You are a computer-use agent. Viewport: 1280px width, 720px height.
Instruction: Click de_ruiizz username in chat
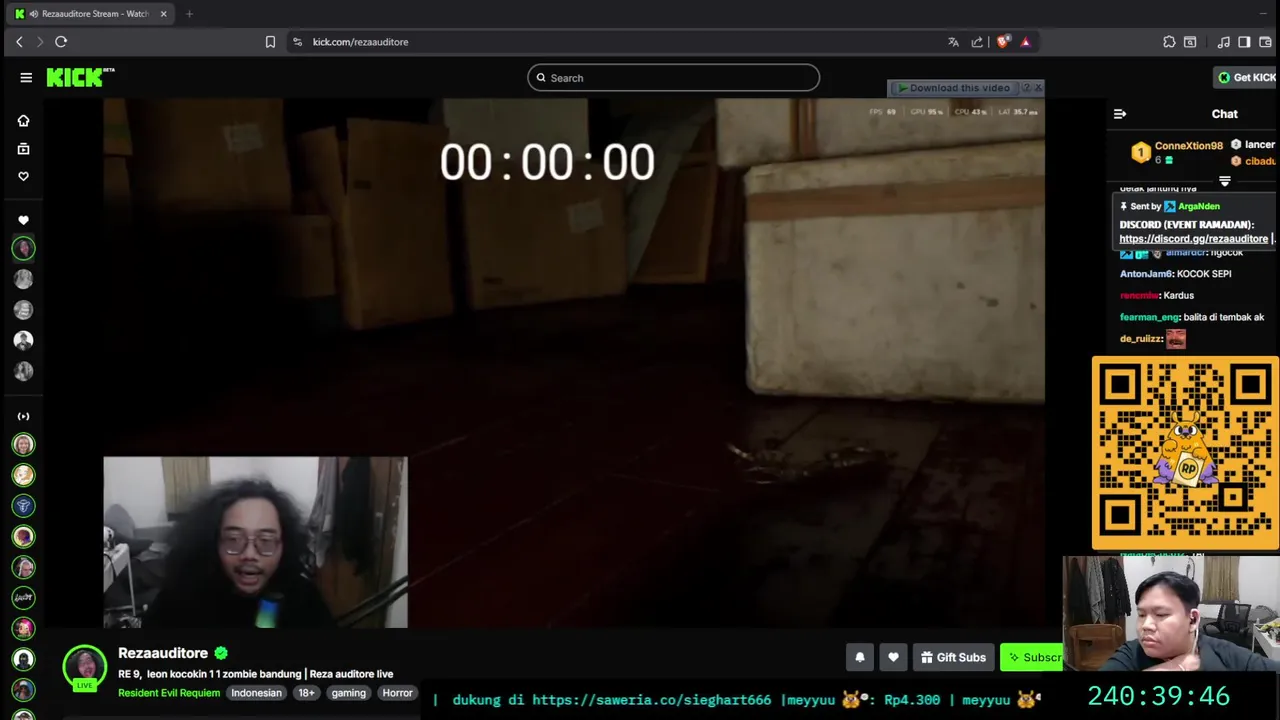coord(1140,339)
